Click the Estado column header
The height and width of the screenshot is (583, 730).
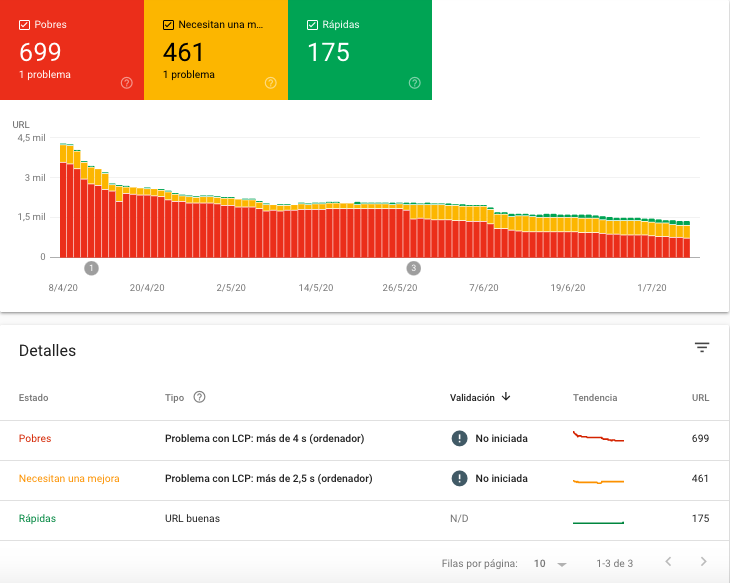pyautogui.click(x=34, y=398)
